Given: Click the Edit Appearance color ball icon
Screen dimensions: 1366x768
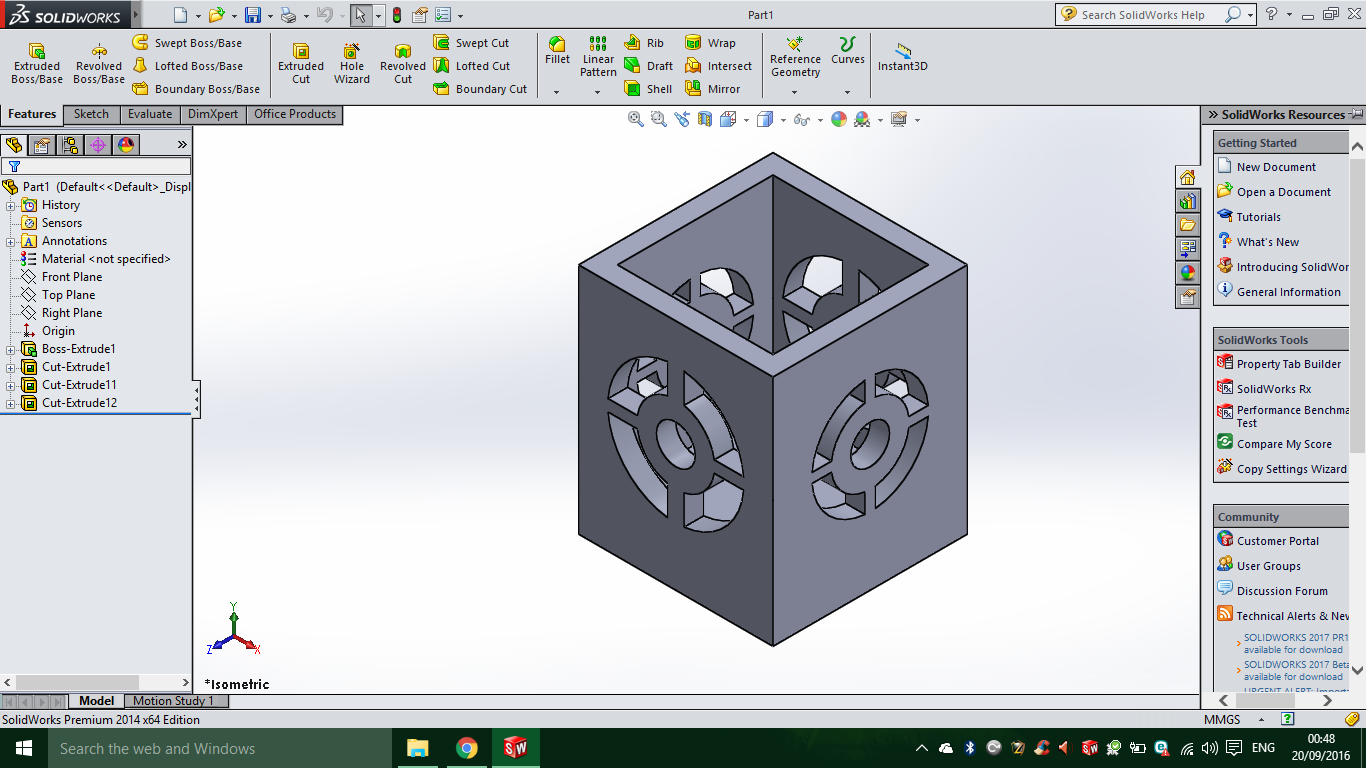Looking at the screenshot, I should click(x=838, y=119).
